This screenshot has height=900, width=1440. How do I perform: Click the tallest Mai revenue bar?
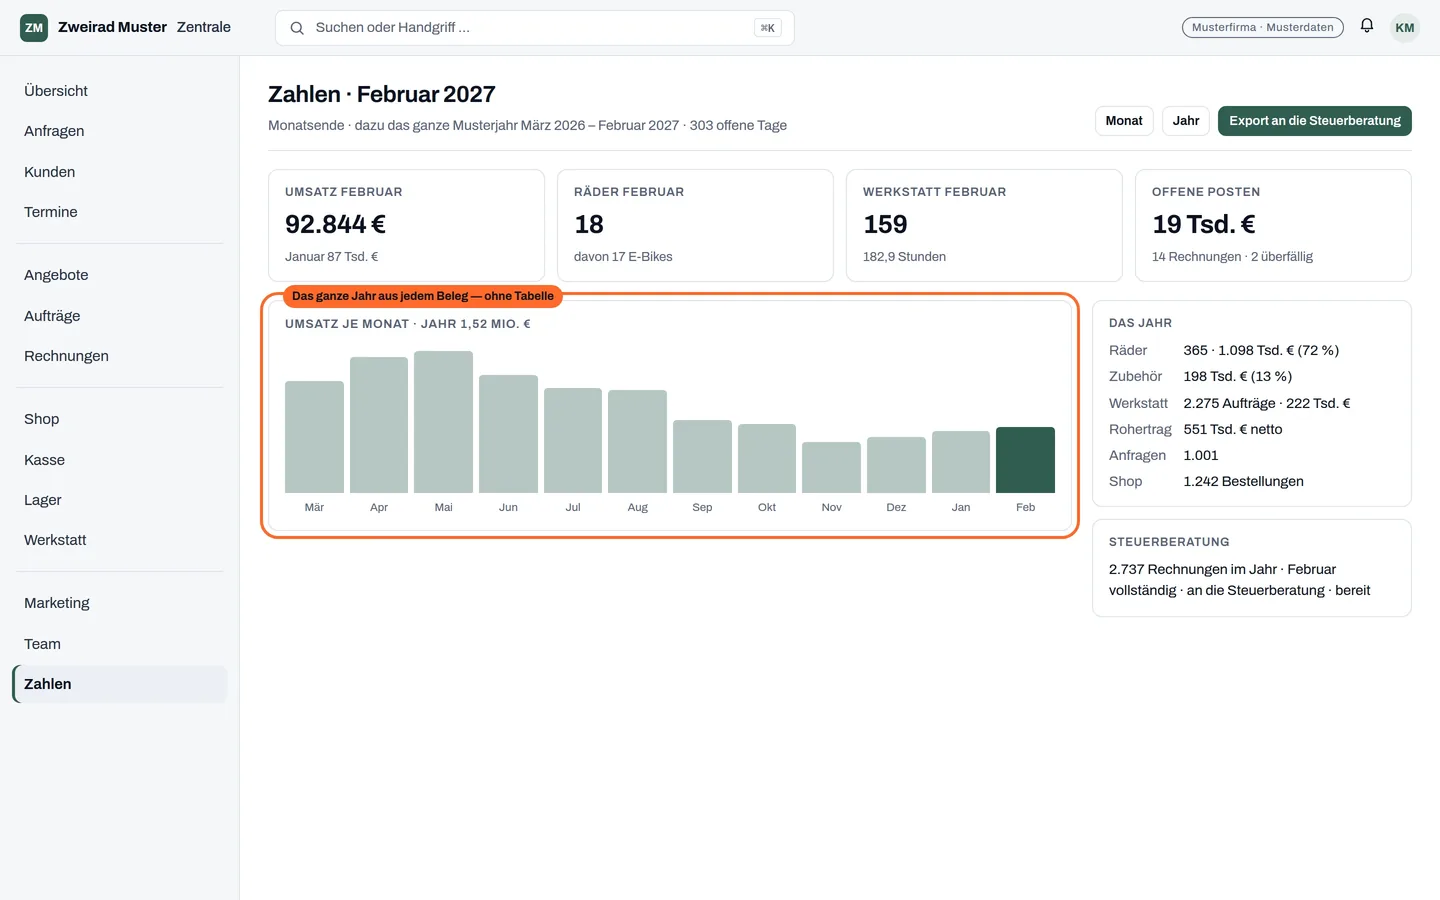443,422
